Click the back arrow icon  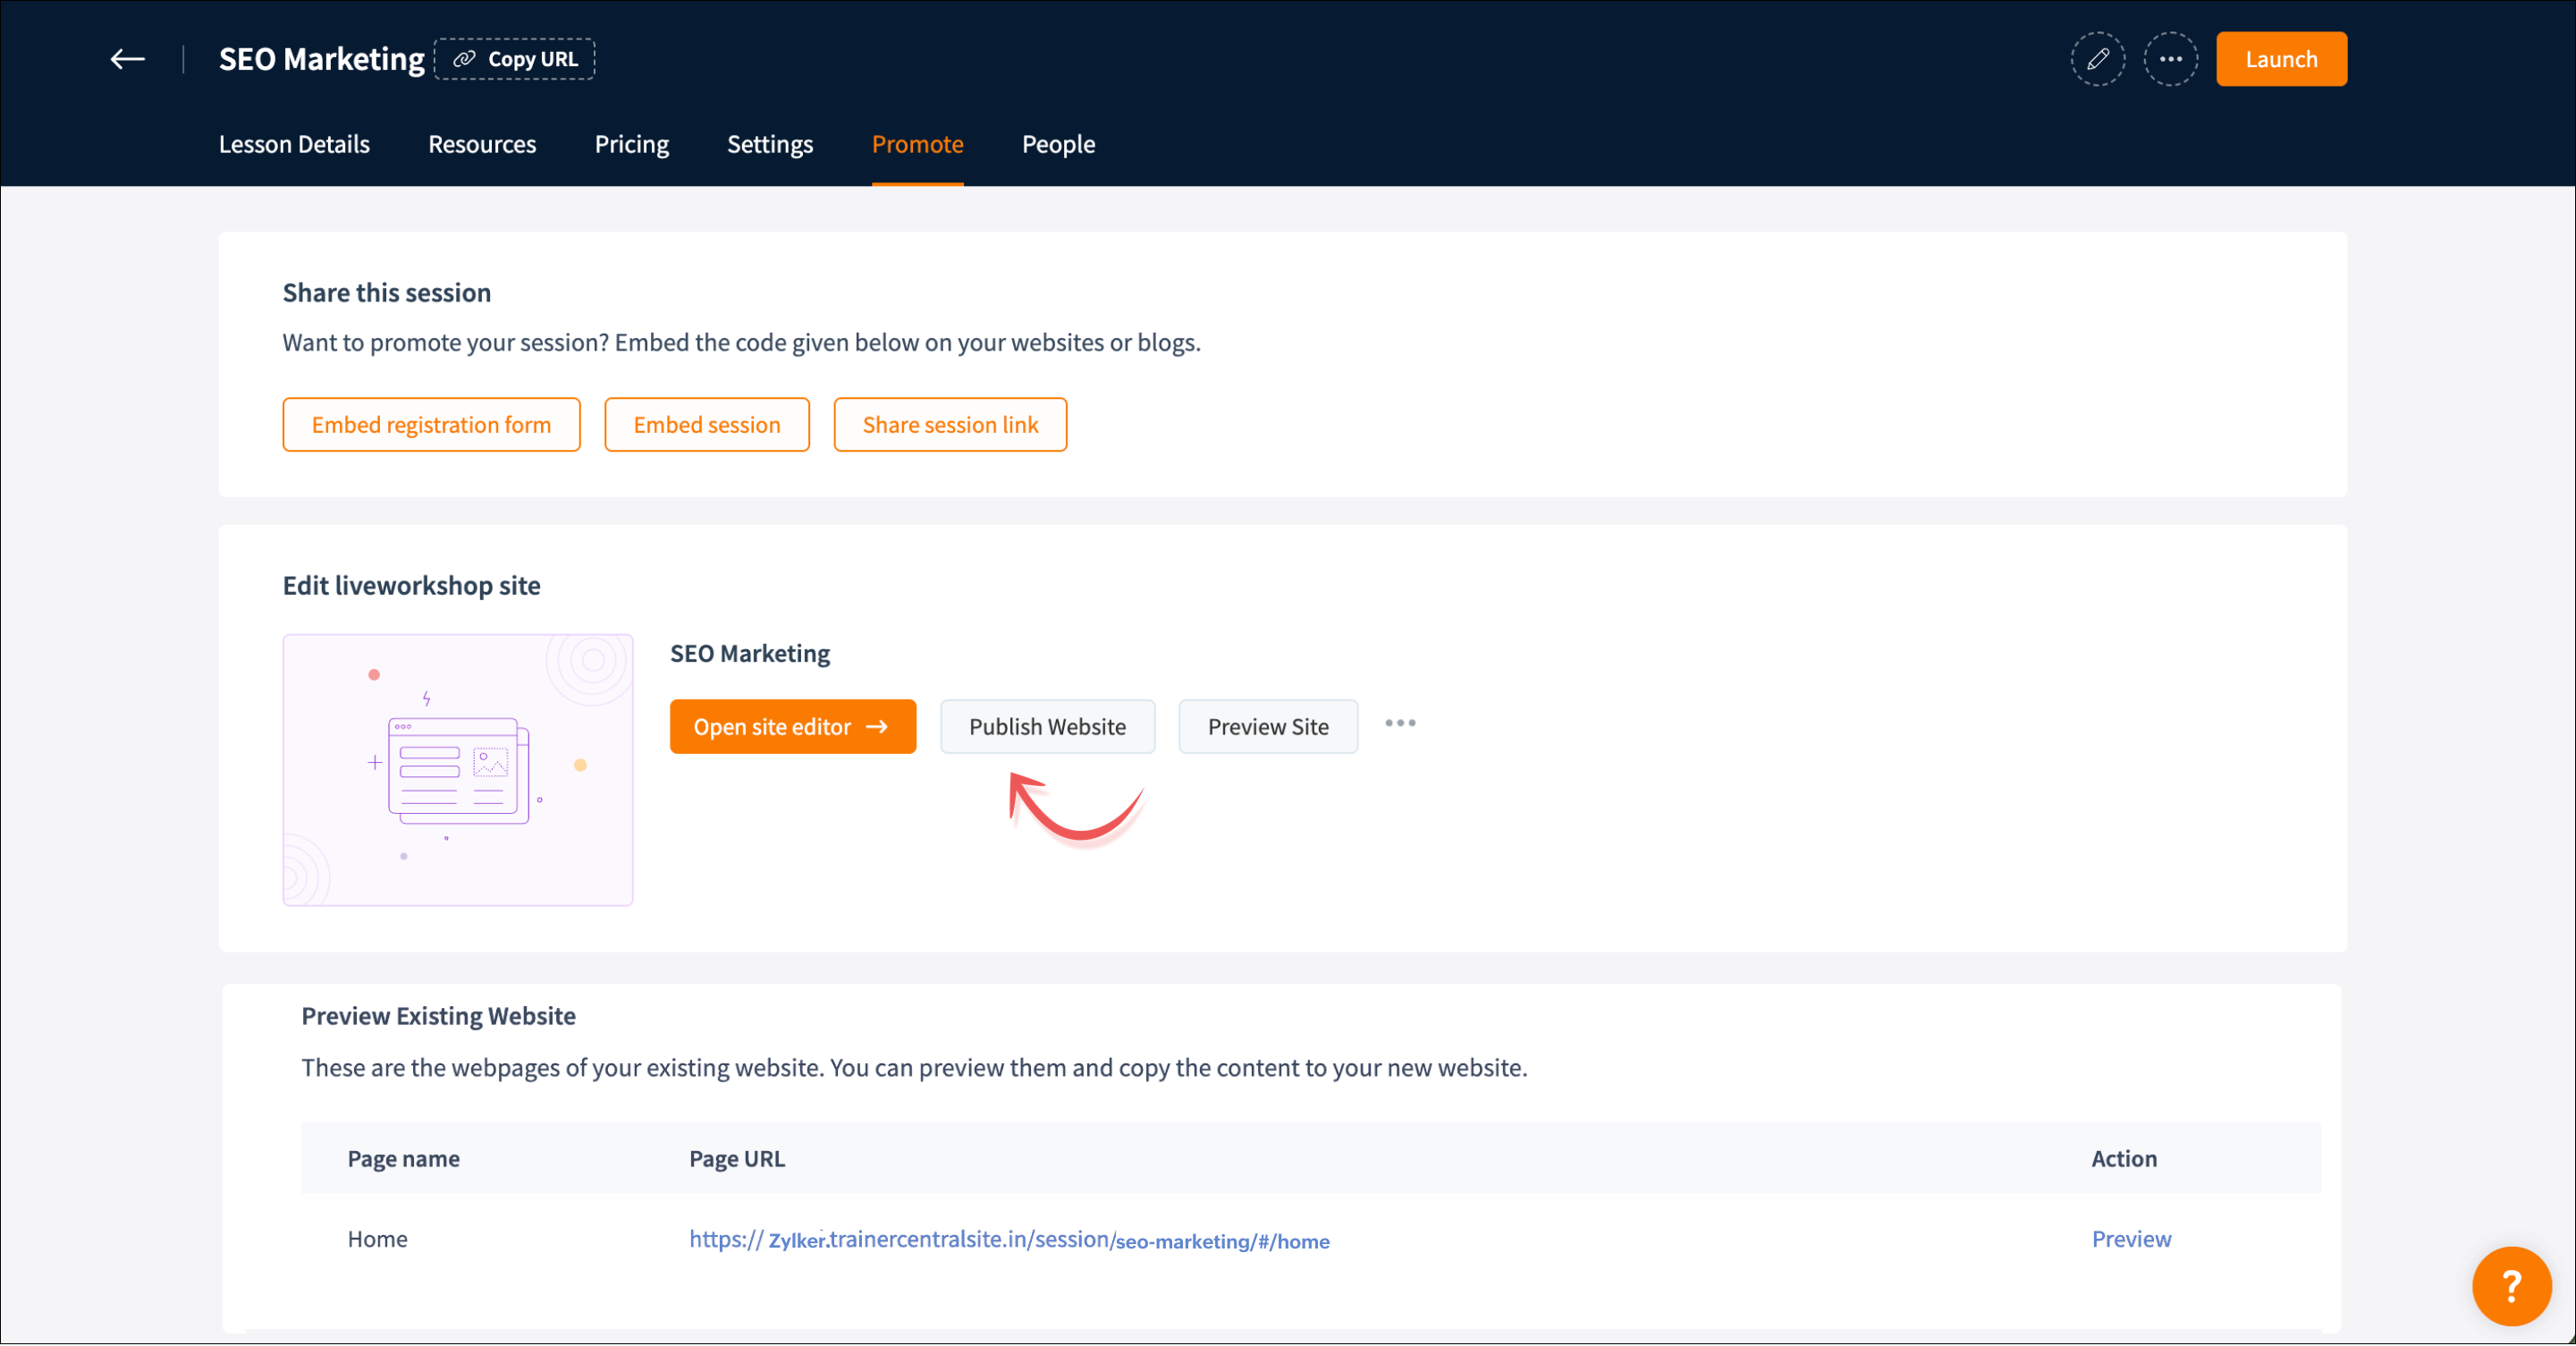(127, 59)
